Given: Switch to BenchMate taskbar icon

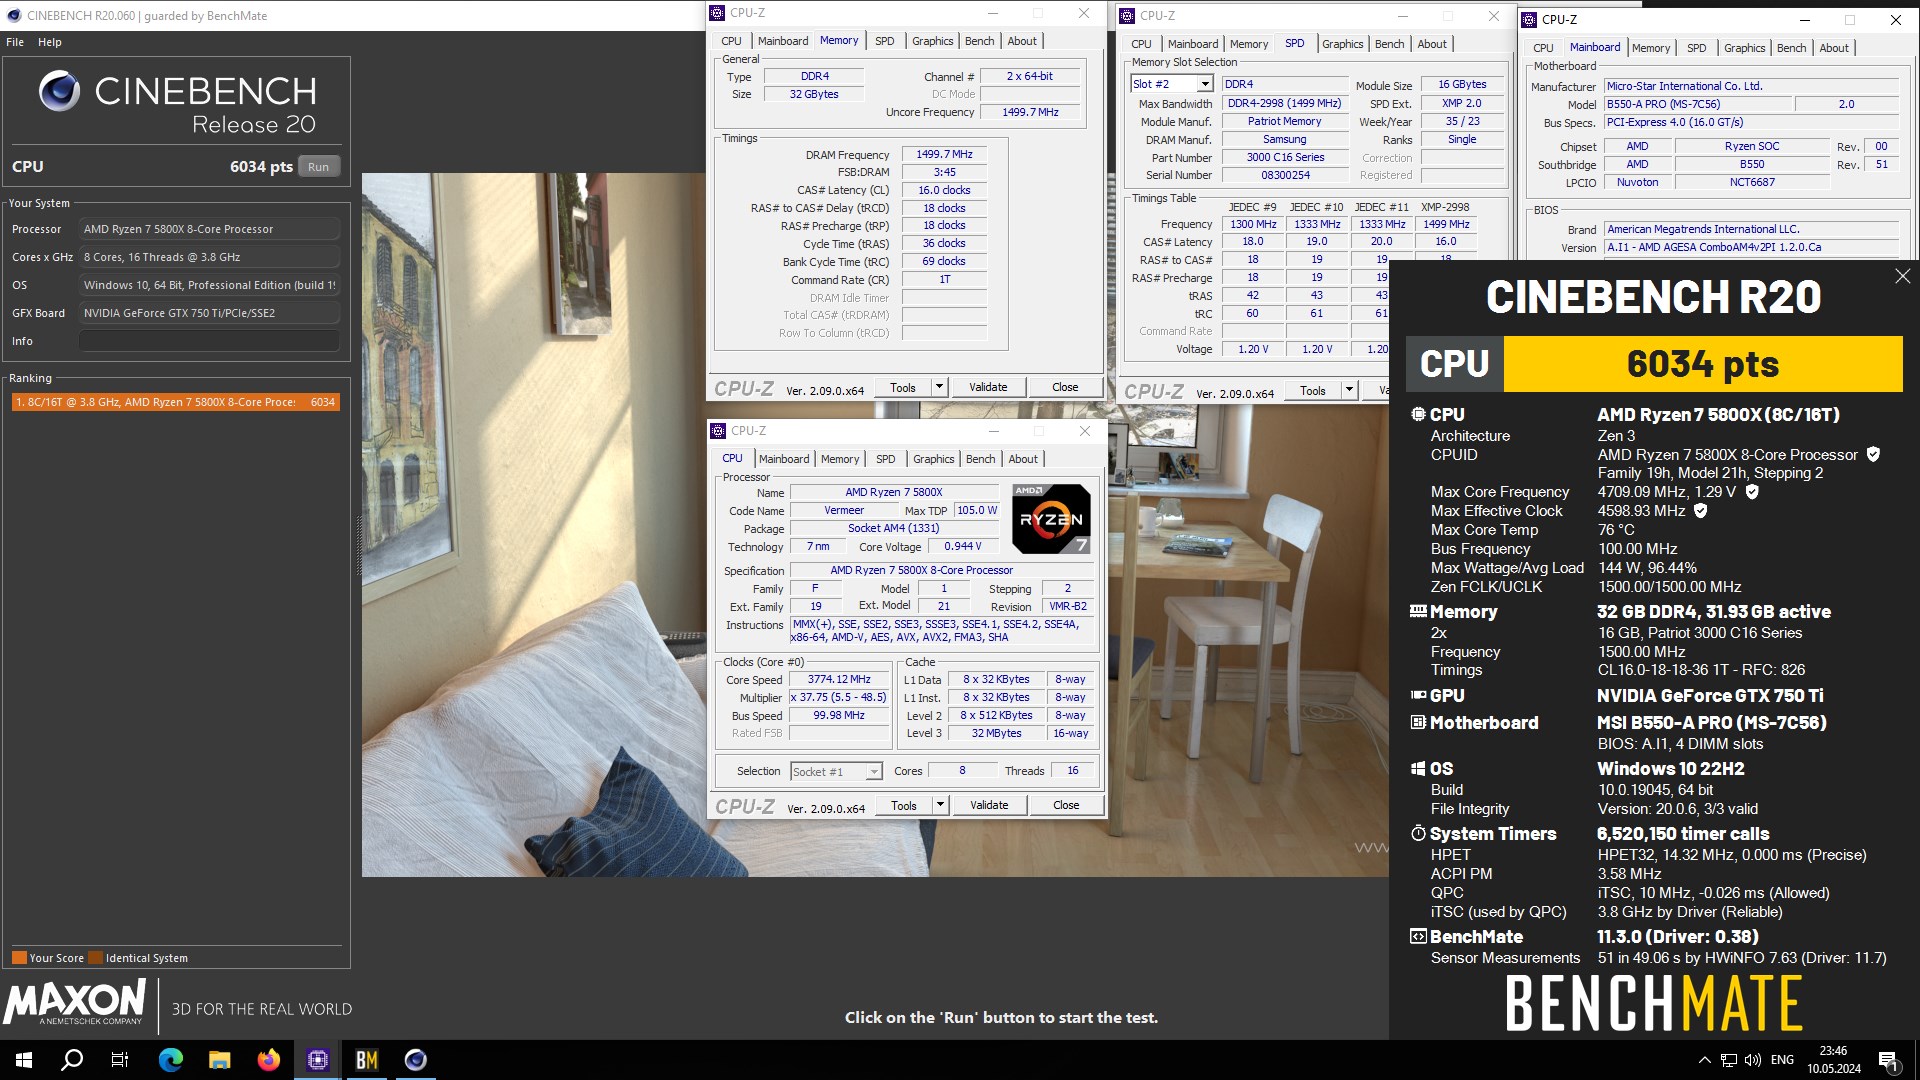Looking at the screenshot, I should pos(367,1060).
